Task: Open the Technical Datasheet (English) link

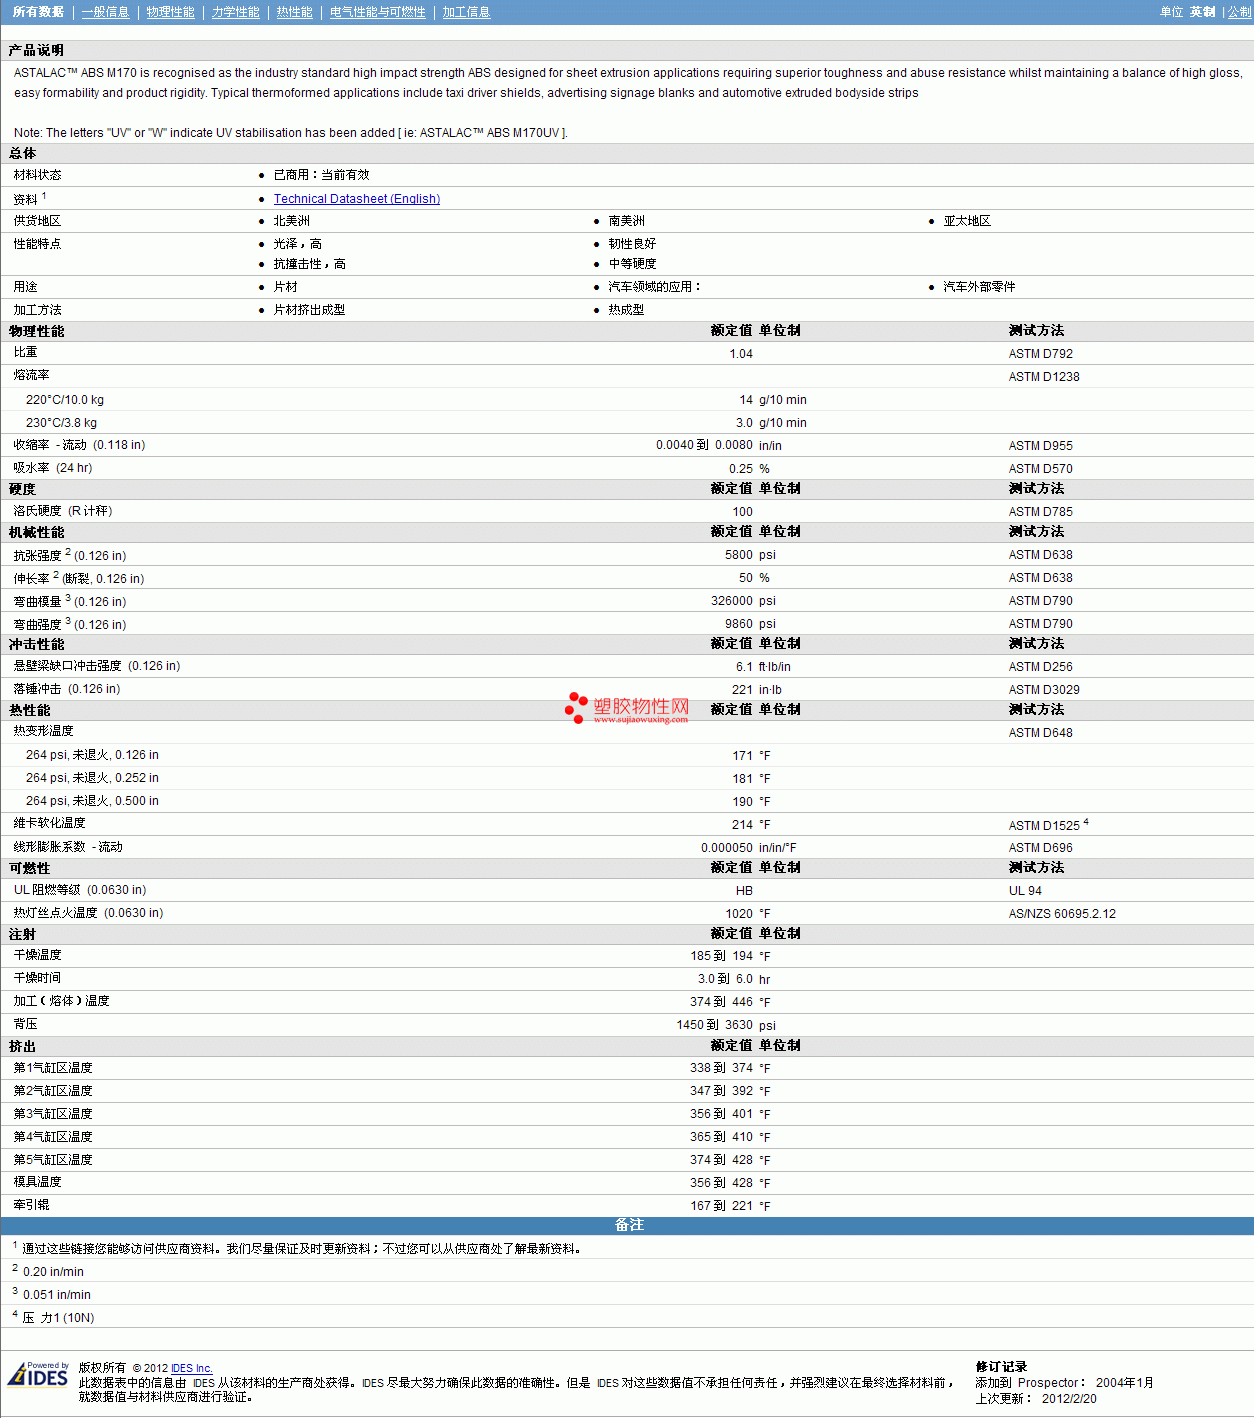Action: [x=357, y=199]
